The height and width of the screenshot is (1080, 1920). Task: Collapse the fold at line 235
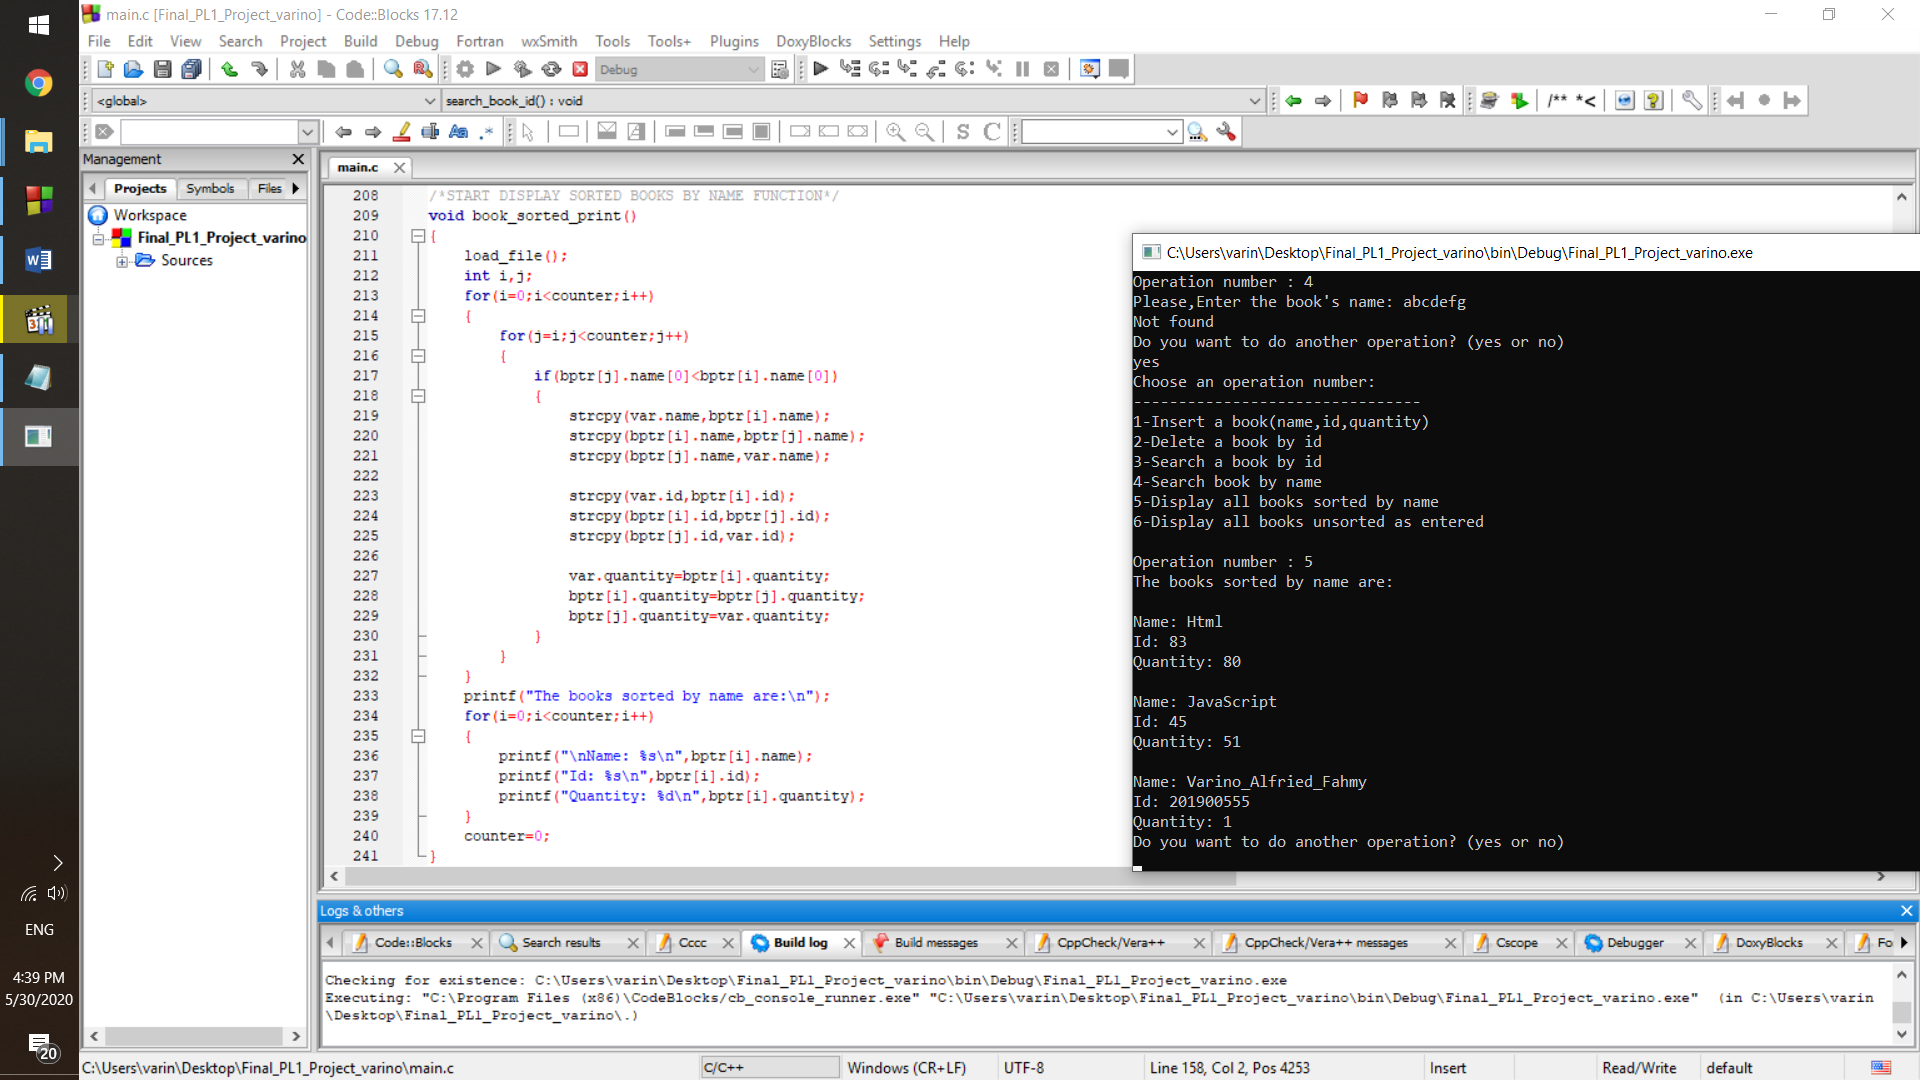tap(418, 736)
